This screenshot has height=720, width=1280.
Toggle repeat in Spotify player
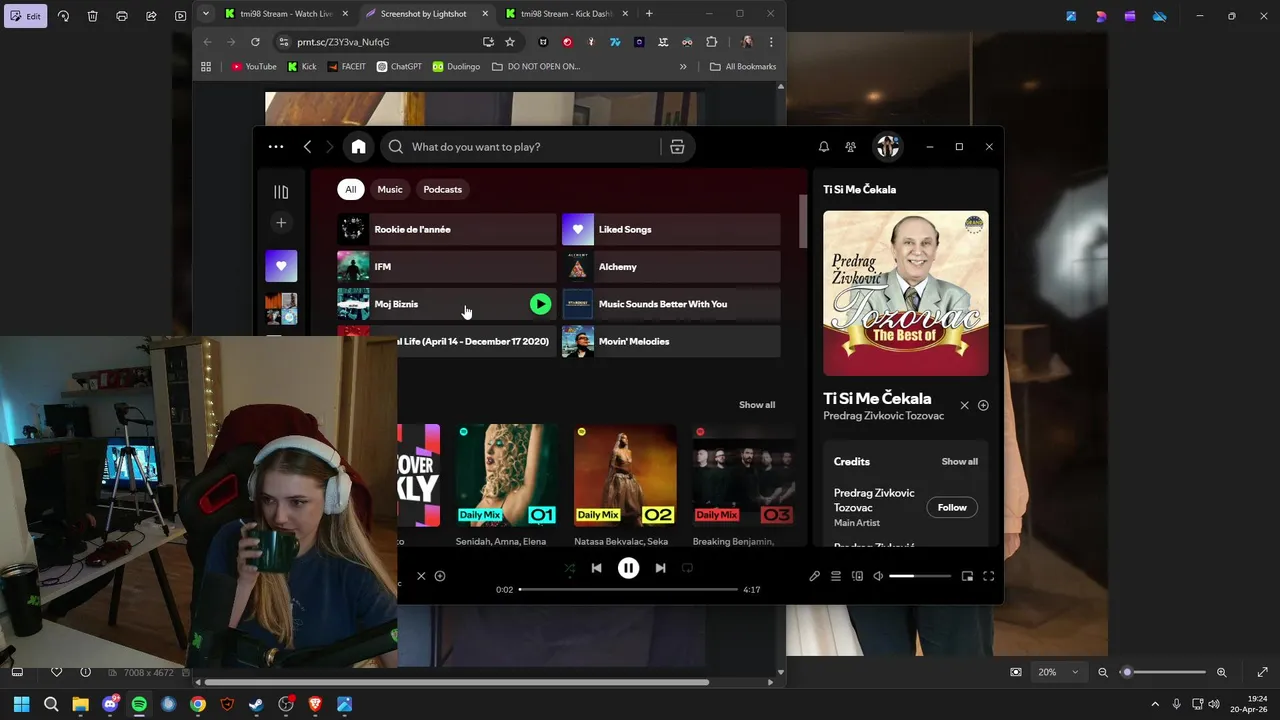click(687, 568)
